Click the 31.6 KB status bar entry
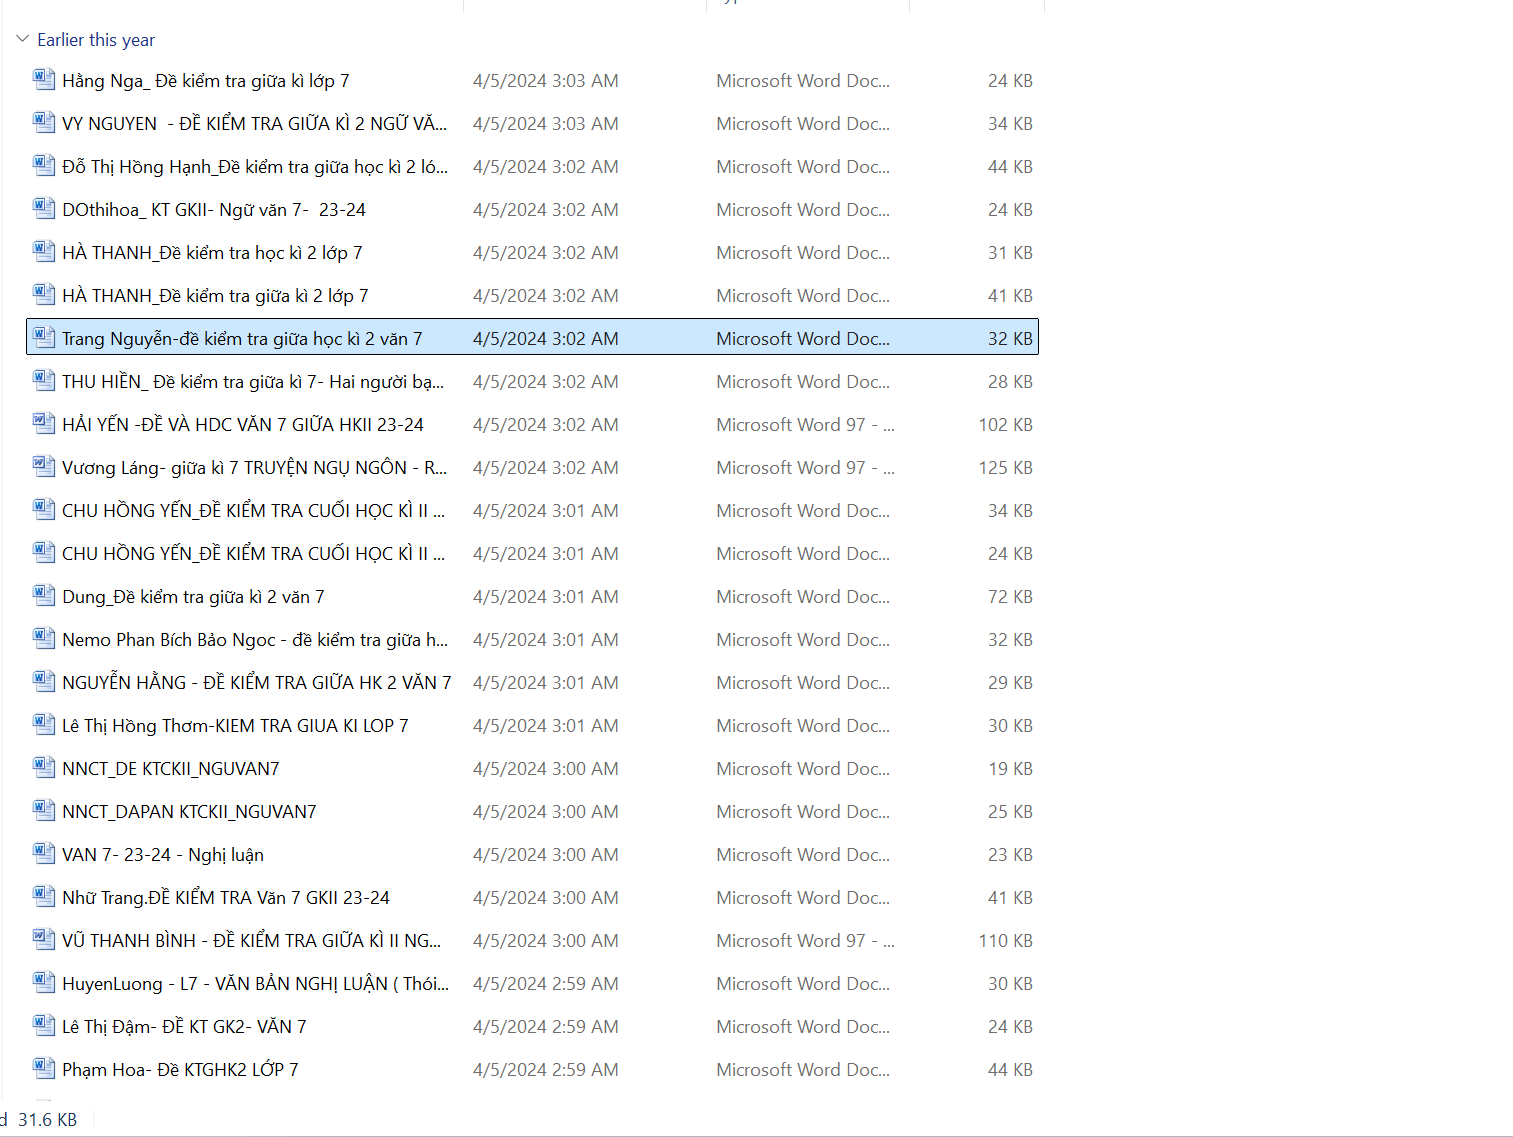Image resolution: width=1513 pixels, height=1137 pixels. coord(47,1119)
